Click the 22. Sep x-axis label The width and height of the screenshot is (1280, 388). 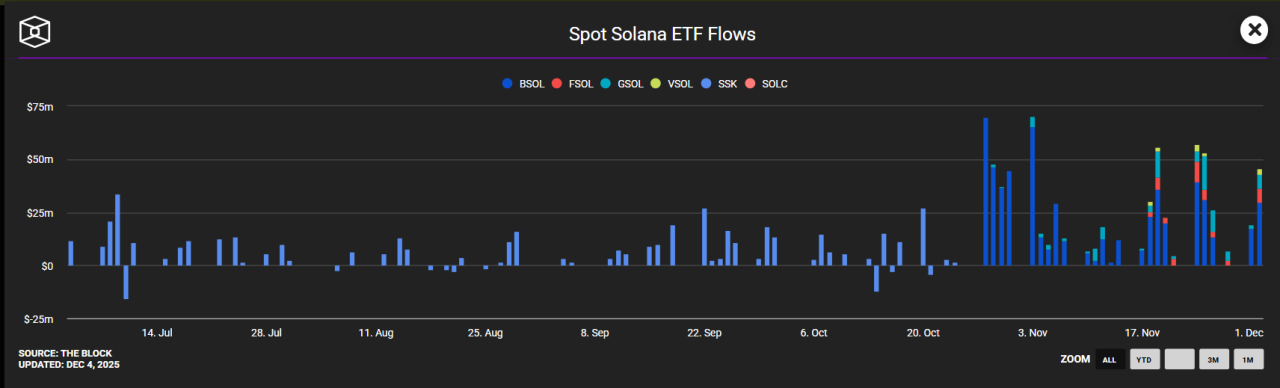tap(705, 332)
